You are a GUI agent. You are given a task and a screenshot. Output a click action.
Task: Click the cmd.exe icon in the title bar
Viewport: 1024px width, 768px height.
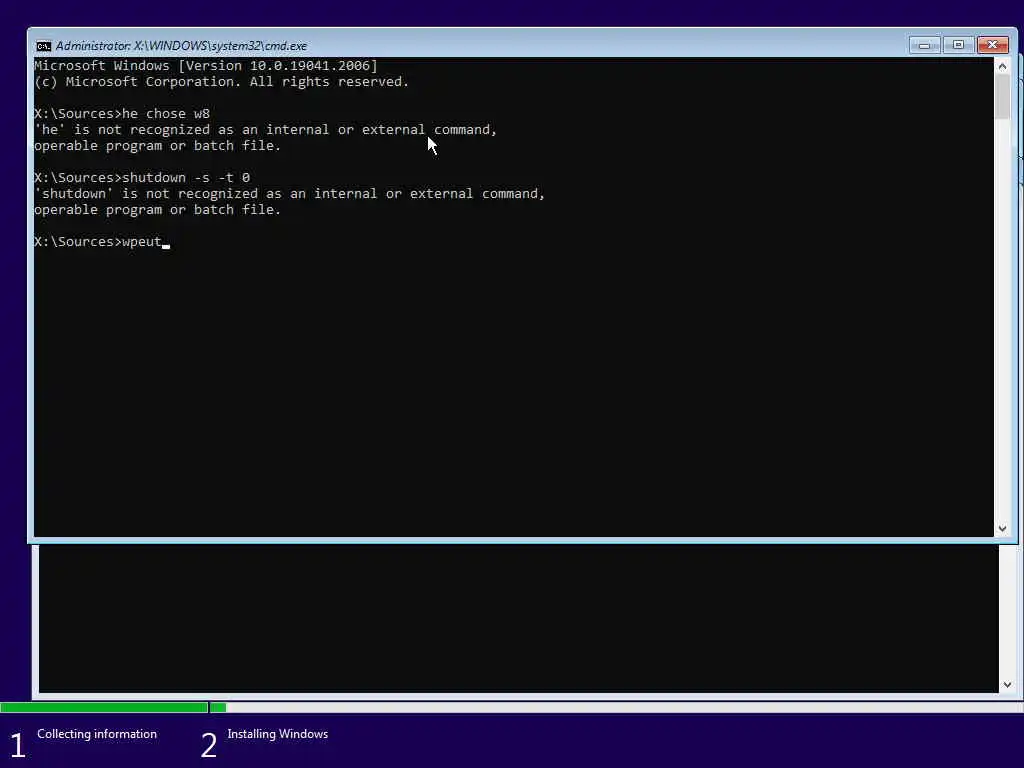(44, 46)
